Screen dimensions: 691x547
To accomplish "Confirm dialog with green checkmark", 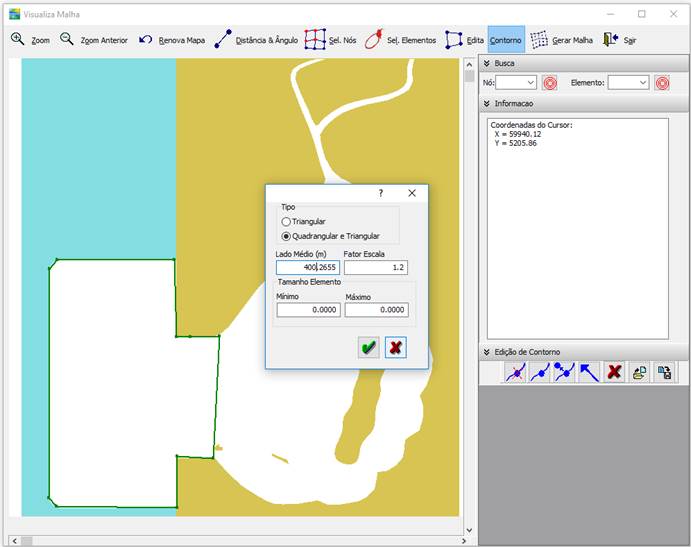I will (368, 347).
